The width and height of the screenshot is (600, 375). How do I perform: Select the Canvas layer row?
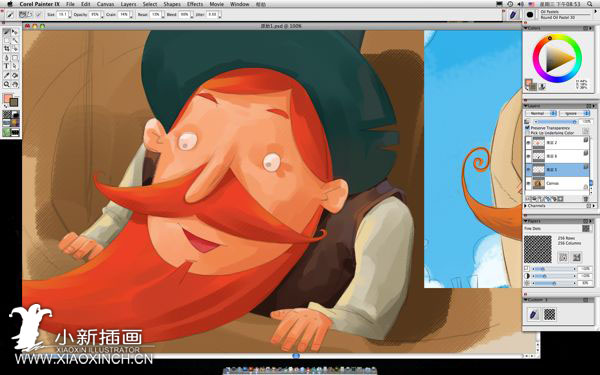click(x=558, y=184)
